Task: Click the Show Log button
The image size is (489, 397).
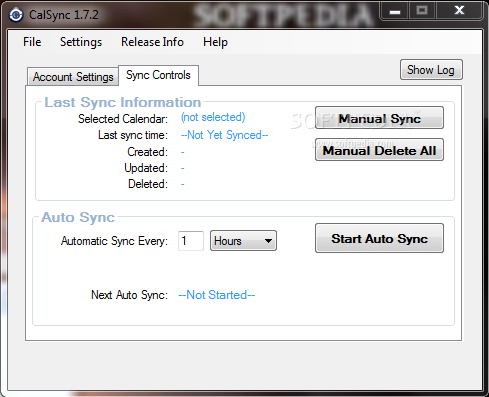Action: [431, 70]
